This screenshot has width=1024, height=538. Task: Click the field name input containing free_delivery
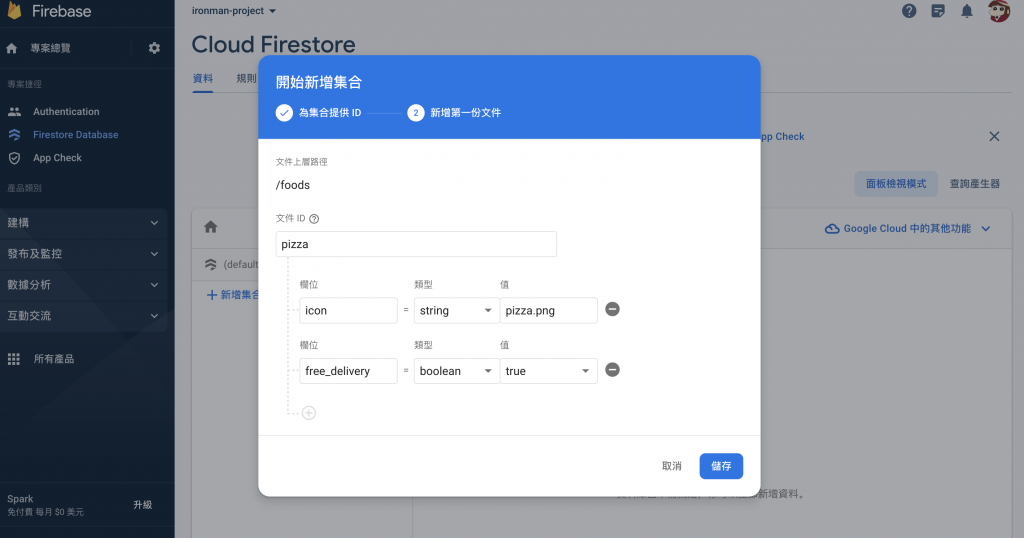[x=348, y=371]
